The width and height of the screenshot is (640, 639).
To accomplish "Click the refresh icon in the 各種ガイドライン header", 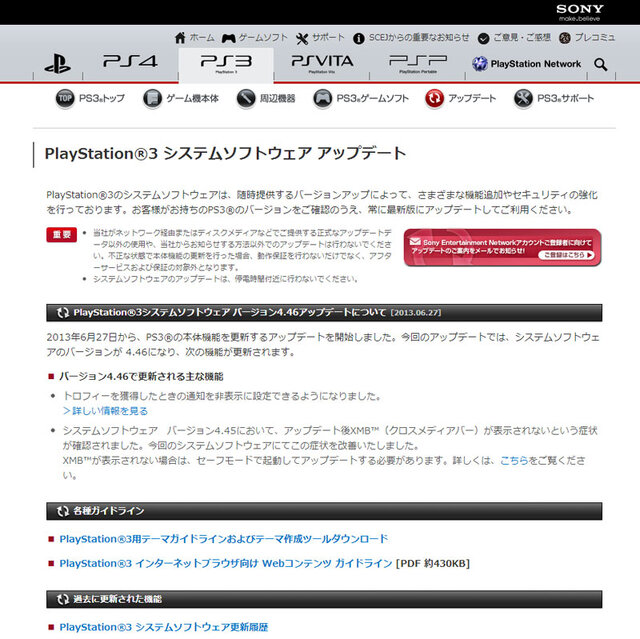I will click(x=63, y=511).
